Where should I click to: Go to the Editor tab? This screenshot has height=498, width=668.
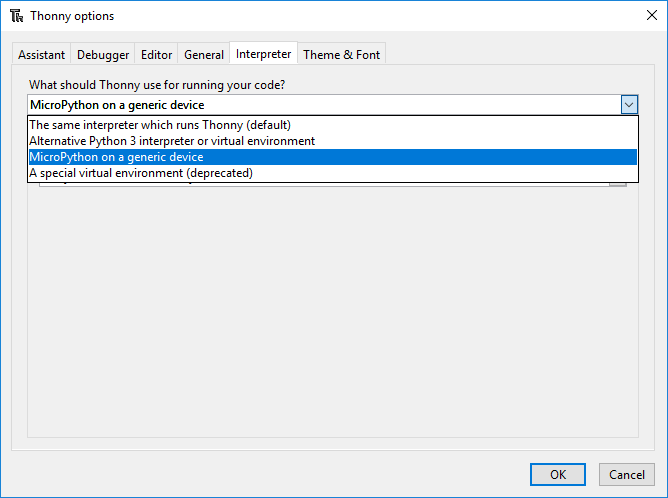(x=157, y=55)
